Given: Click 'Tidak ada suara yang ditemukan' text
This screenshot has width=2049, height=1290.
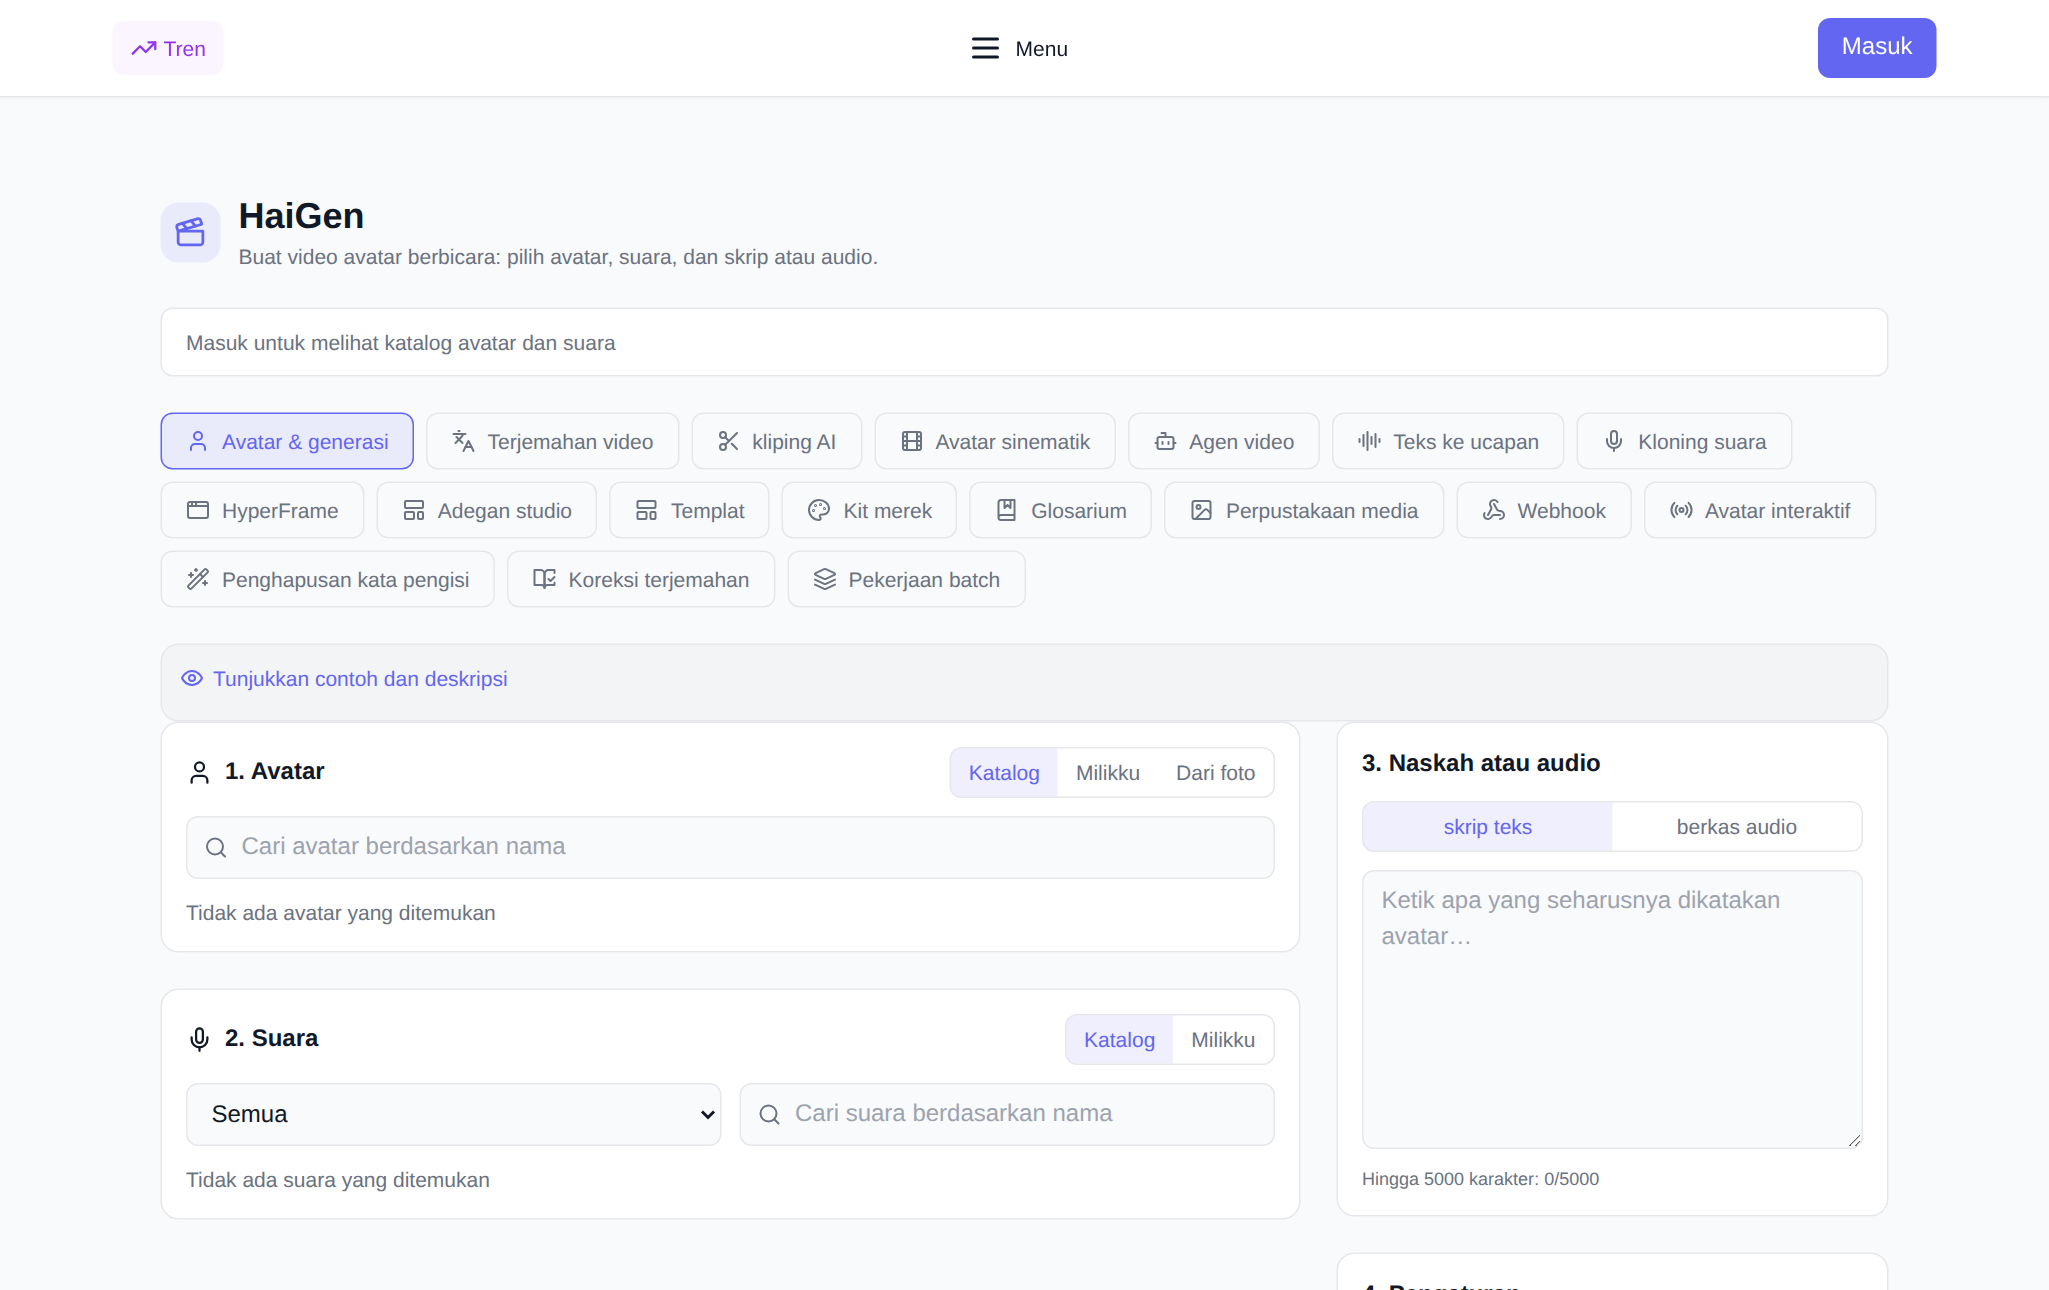Looking at the screenshot, I should point(338,1180).
